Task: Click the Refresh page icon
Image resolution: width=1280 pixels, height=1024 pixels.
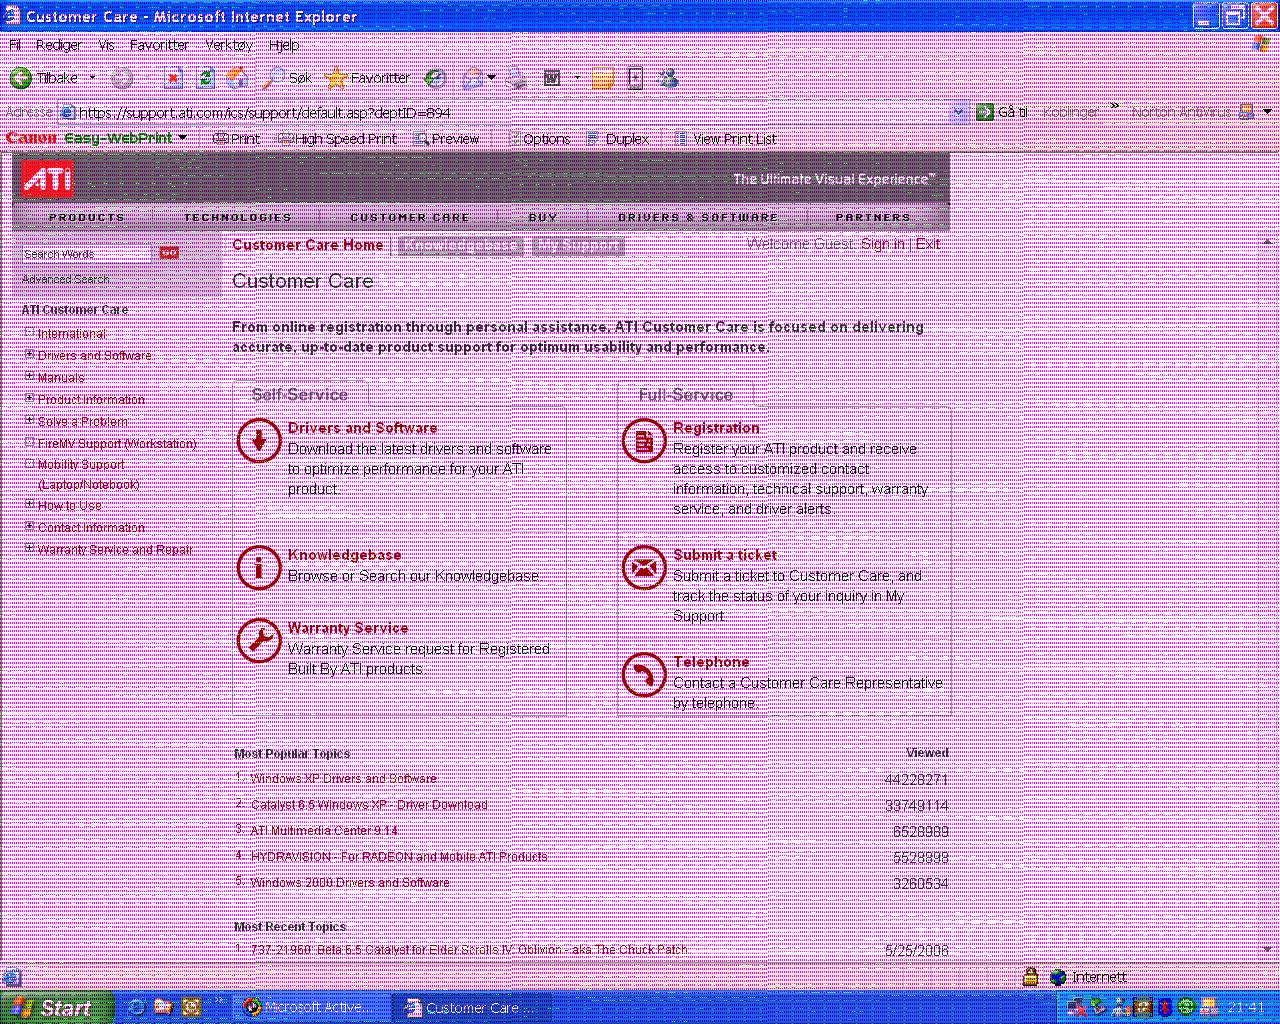Action: 205,78
